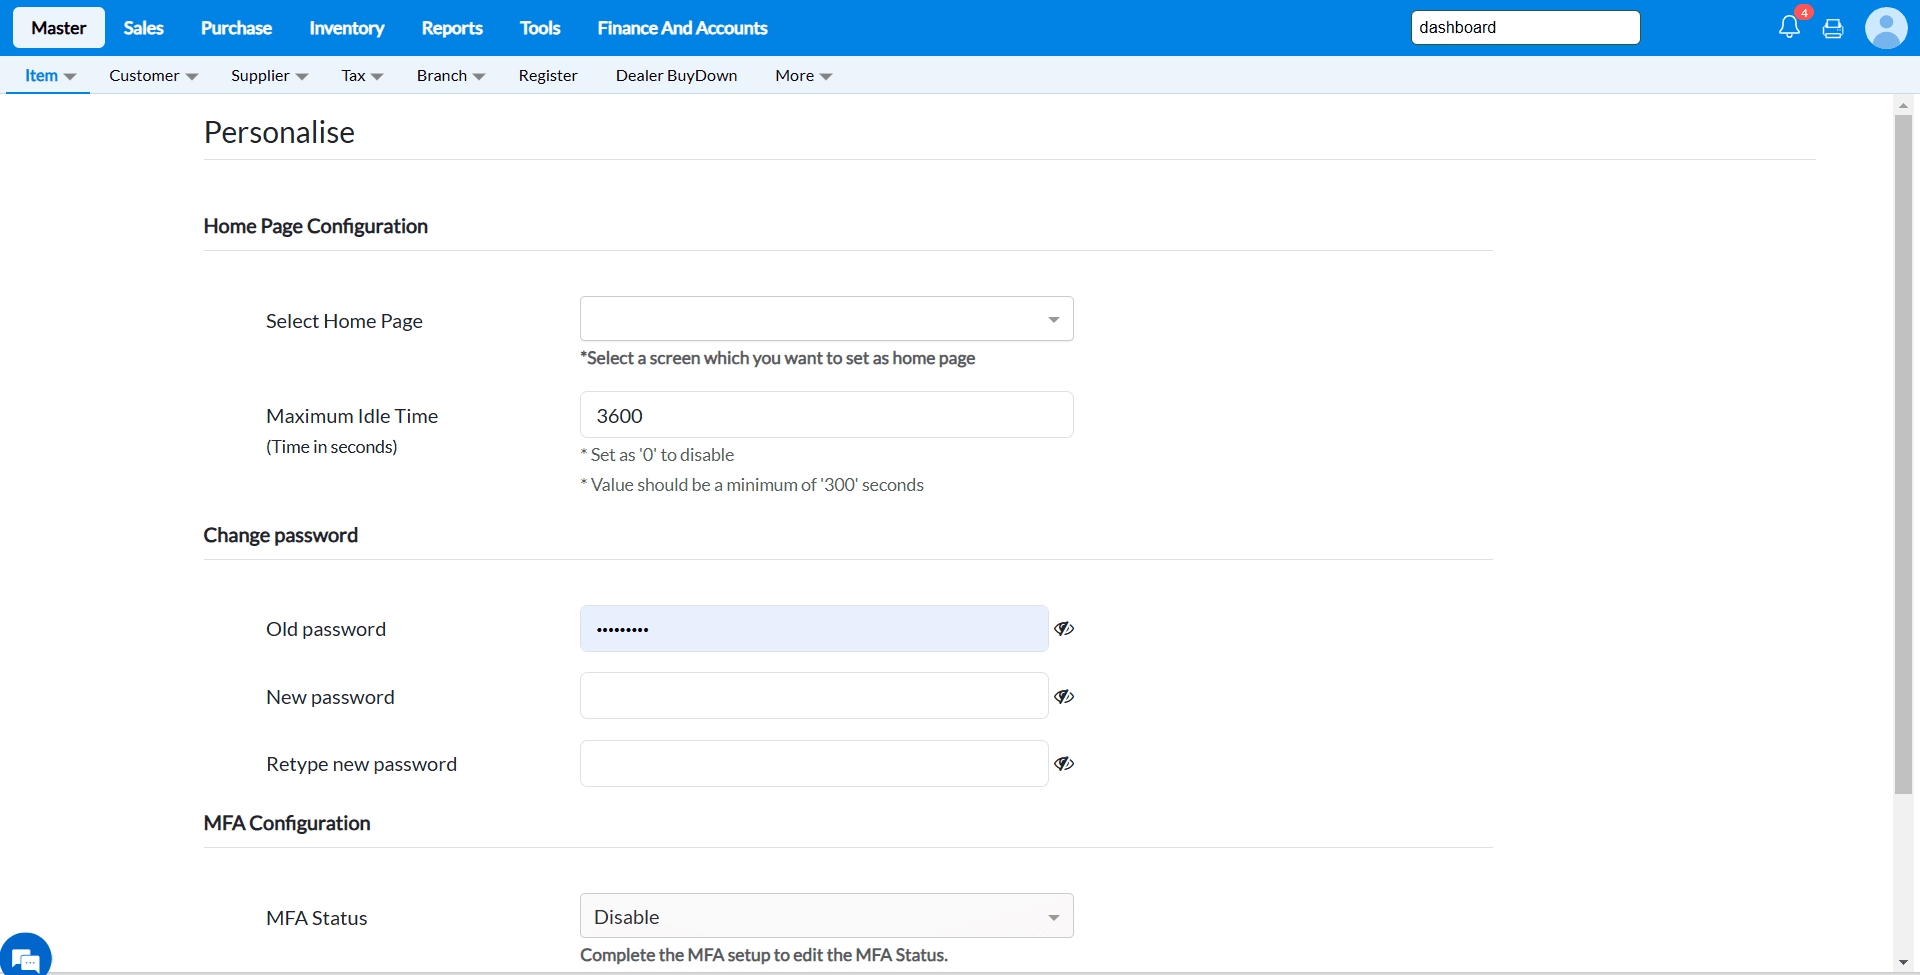Toggle New password visibility eye

click(x=1064, y=697)
